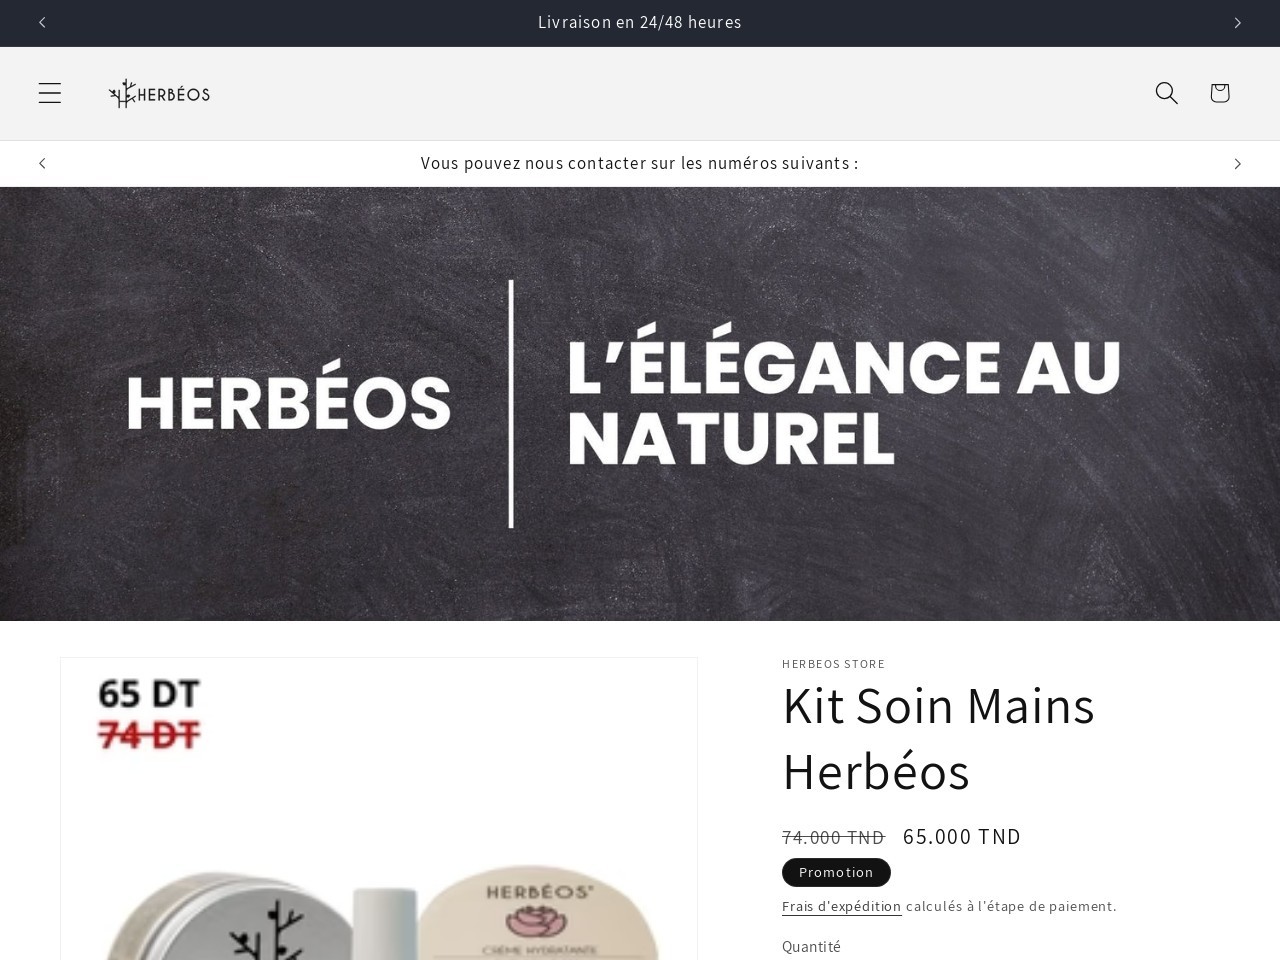Screen dimensions: 1280x960
Task: Click the Kit Soin Mains product image
Action: pyautogui.click(x=379, y=808)
